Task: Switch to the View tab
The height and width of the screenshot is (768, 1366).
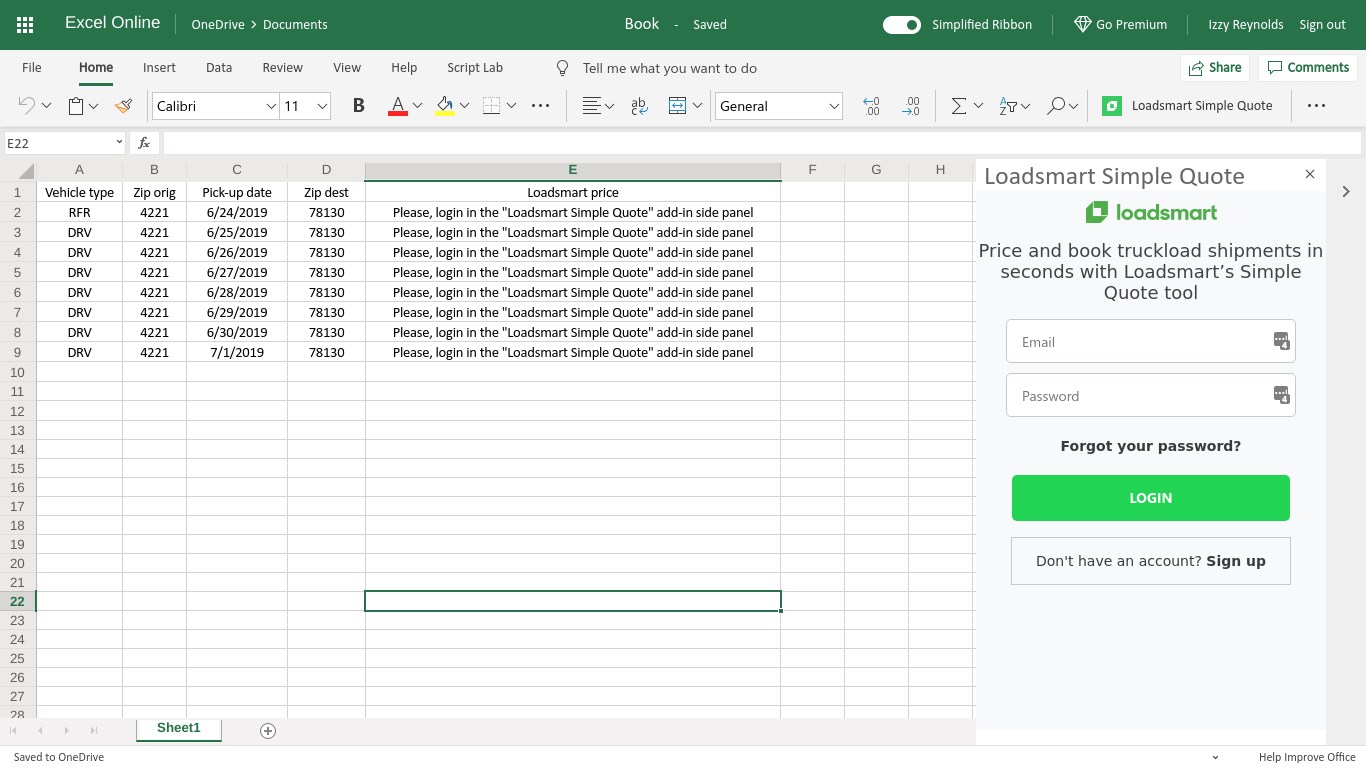Action: [x=347, y=68]
